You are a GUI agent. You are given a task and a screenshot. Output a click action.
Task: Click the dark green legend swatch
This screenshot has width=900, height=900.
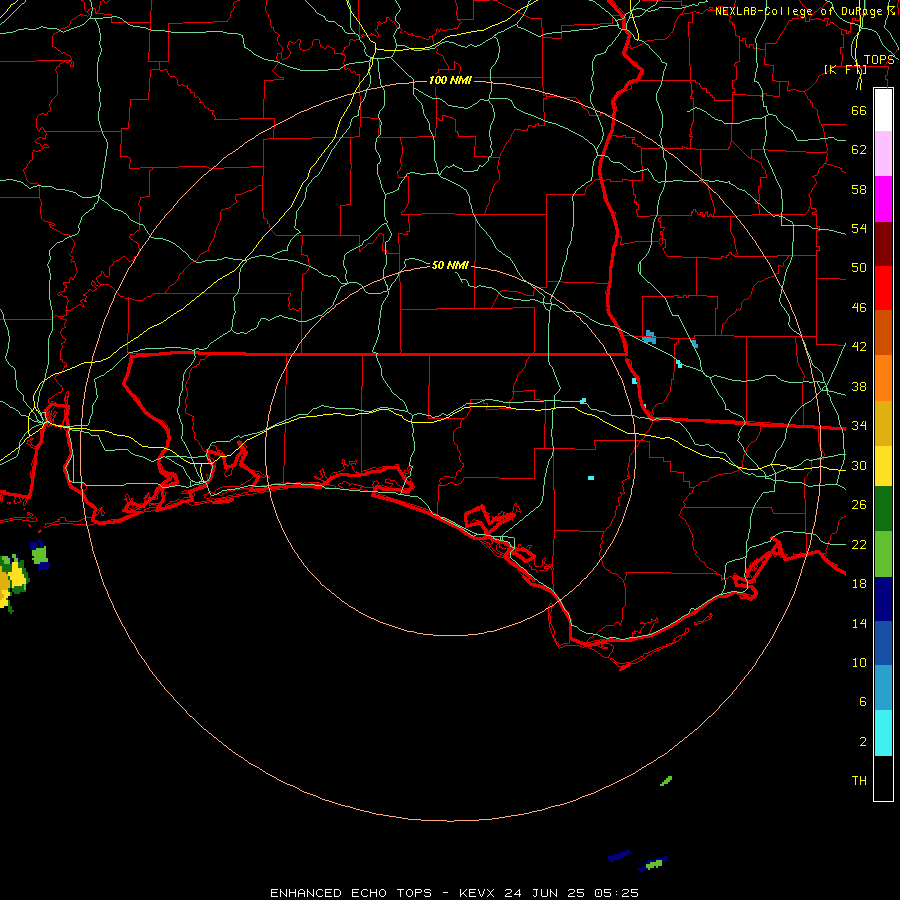point(883,509)
